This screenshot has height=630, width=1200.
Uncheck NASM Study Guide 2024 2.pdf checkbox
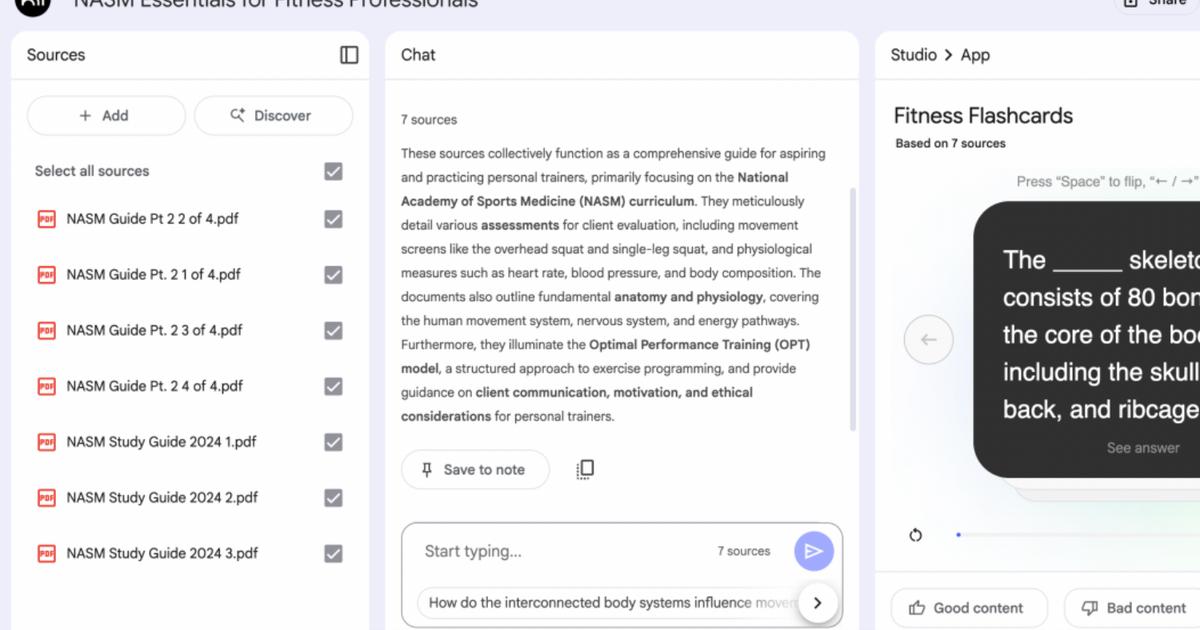(334, 498)
